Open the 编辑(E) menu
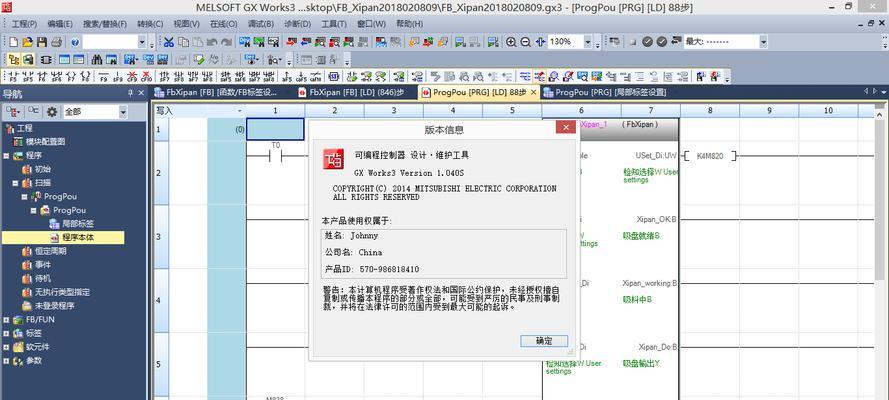The image size is (889, 400). pyautogui.click(x=60, y=24)
